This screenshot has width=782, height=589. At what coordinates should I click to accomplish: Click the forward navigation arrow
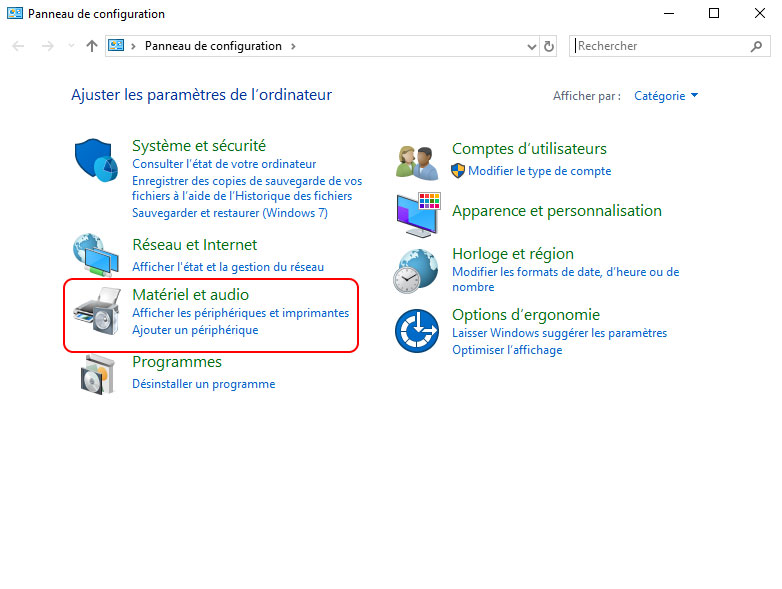tap(47, 46)
